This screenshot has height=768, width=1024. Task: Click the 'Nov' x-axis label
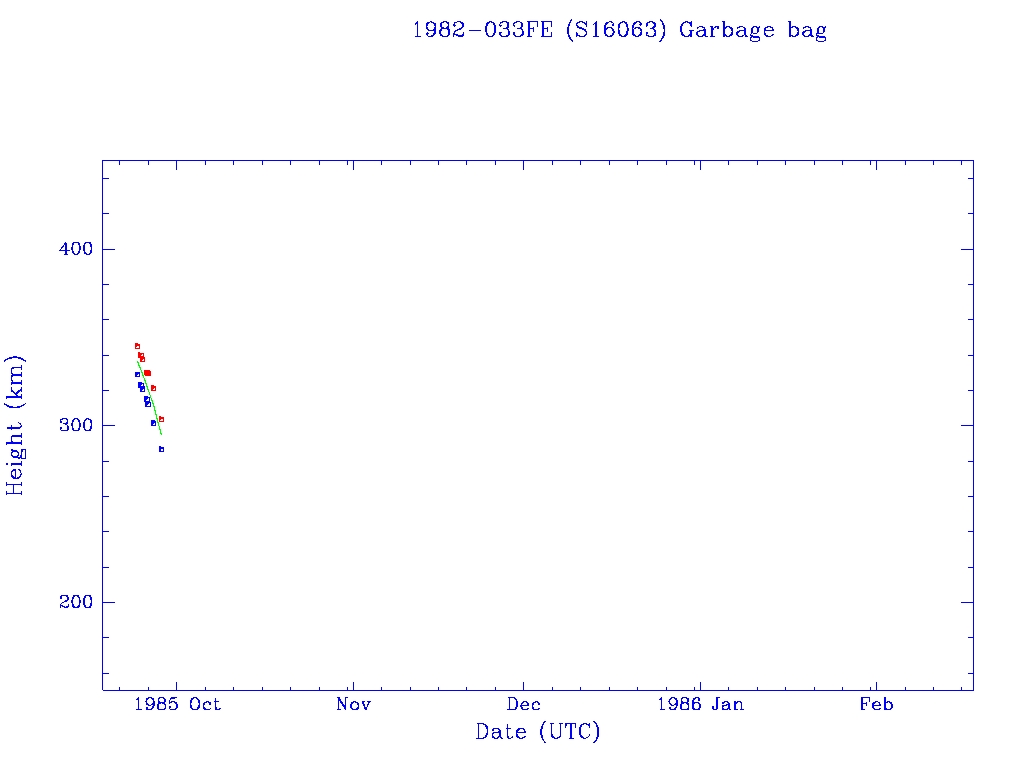tap(353, 705)
